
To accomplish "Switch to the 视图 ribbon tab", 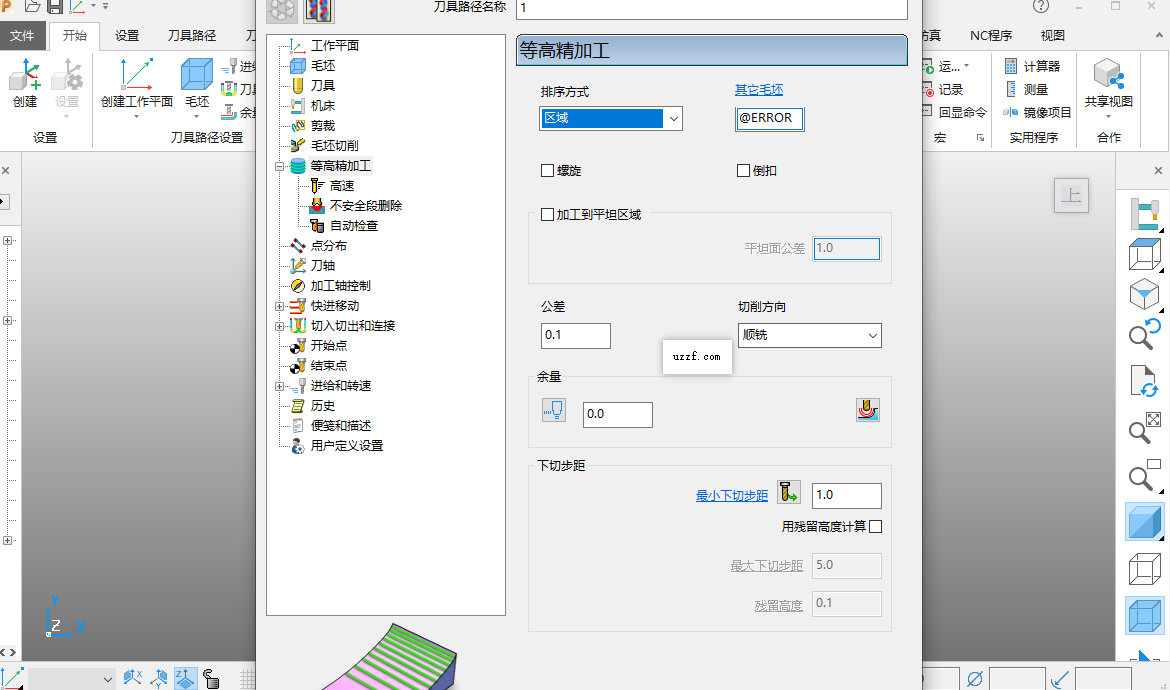I will 1054,35.
